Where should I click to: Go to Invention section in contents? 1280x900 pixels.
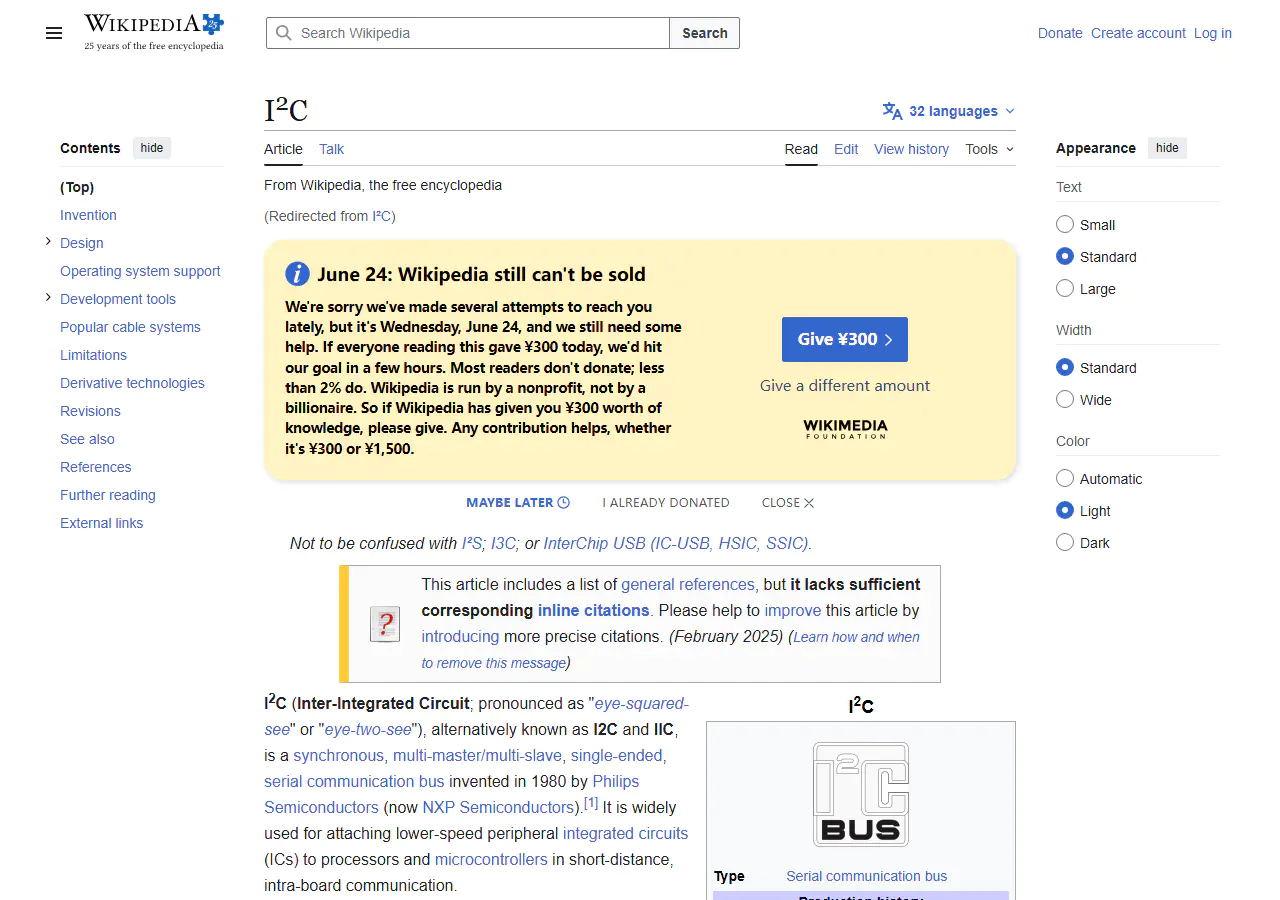88,215
